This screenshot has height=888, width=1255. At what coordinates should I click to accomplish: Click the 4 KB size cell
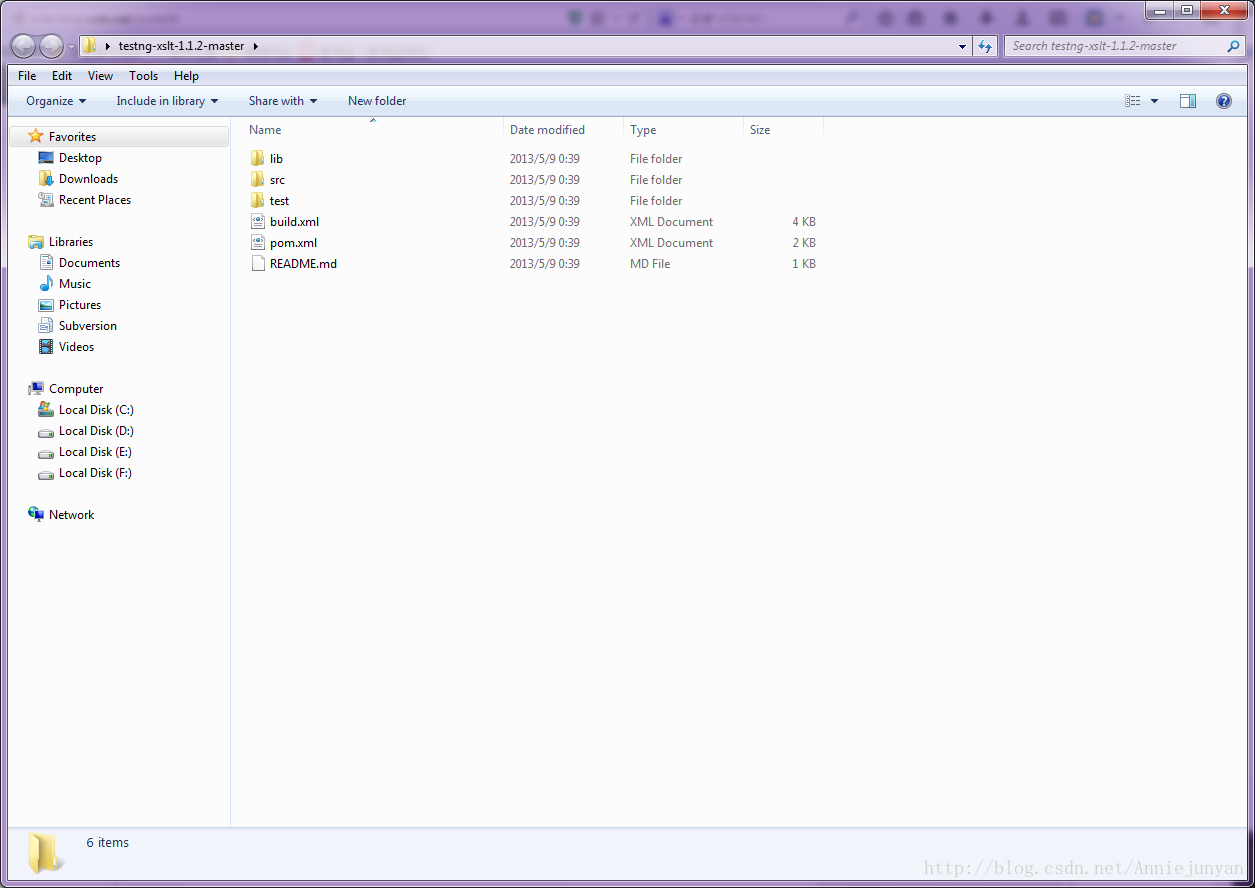click(x=804, y=222)
